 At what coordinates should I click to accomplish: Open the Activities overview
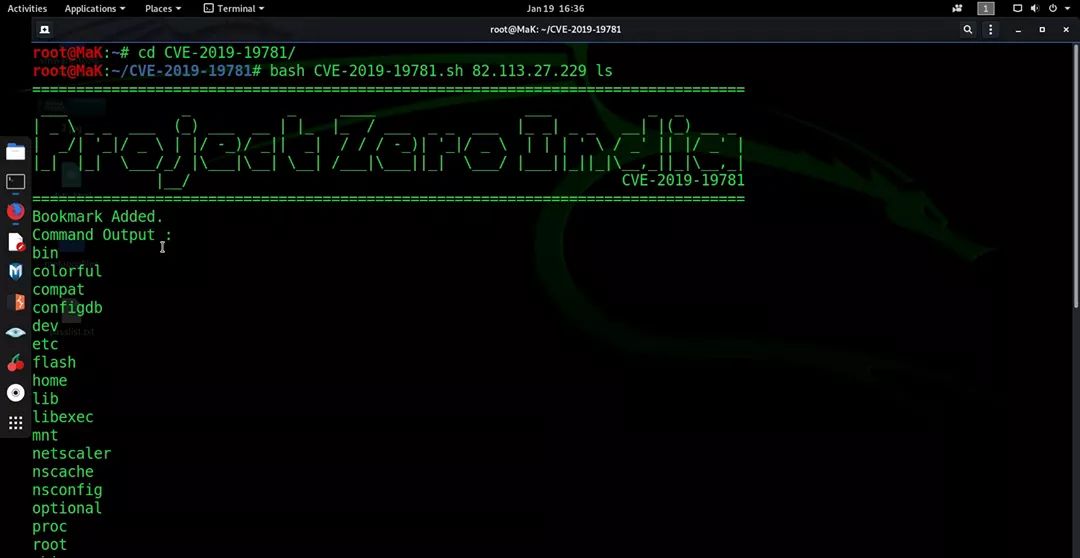(x=27, y=8)
